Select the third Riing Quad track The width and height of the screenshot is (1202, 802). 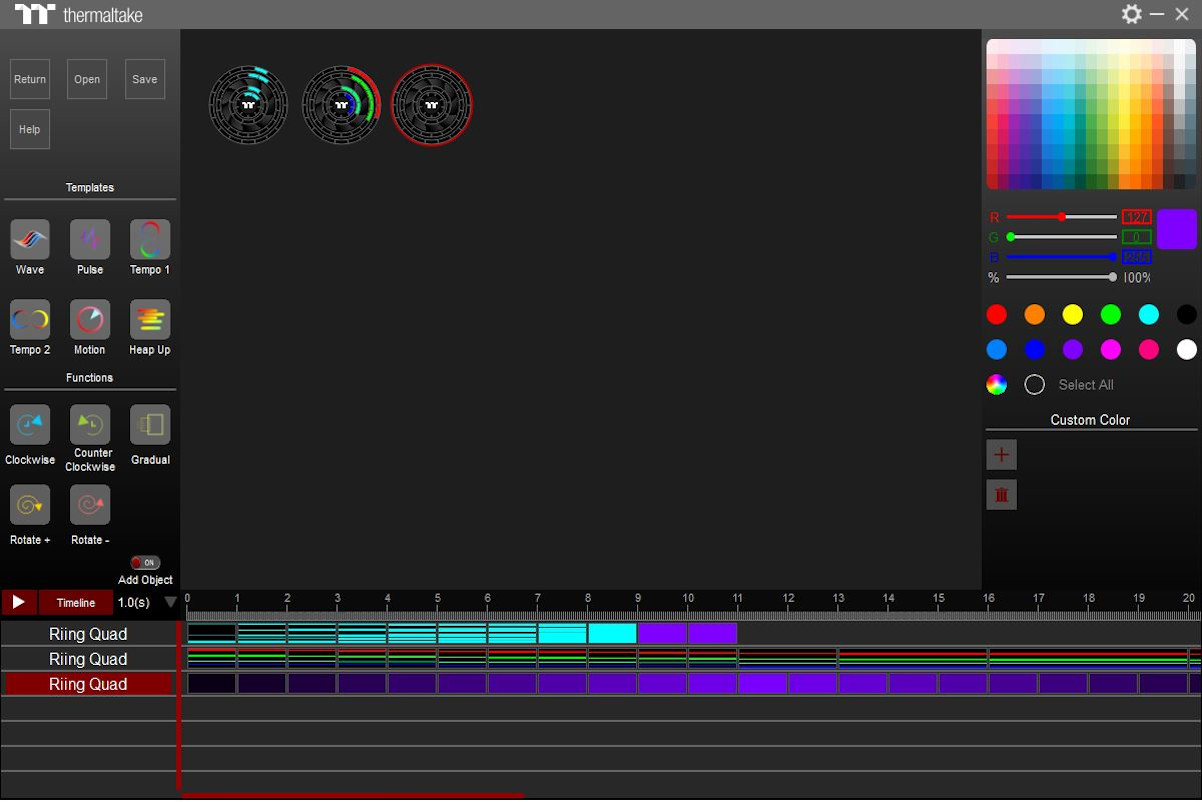(x=88, y=684)
